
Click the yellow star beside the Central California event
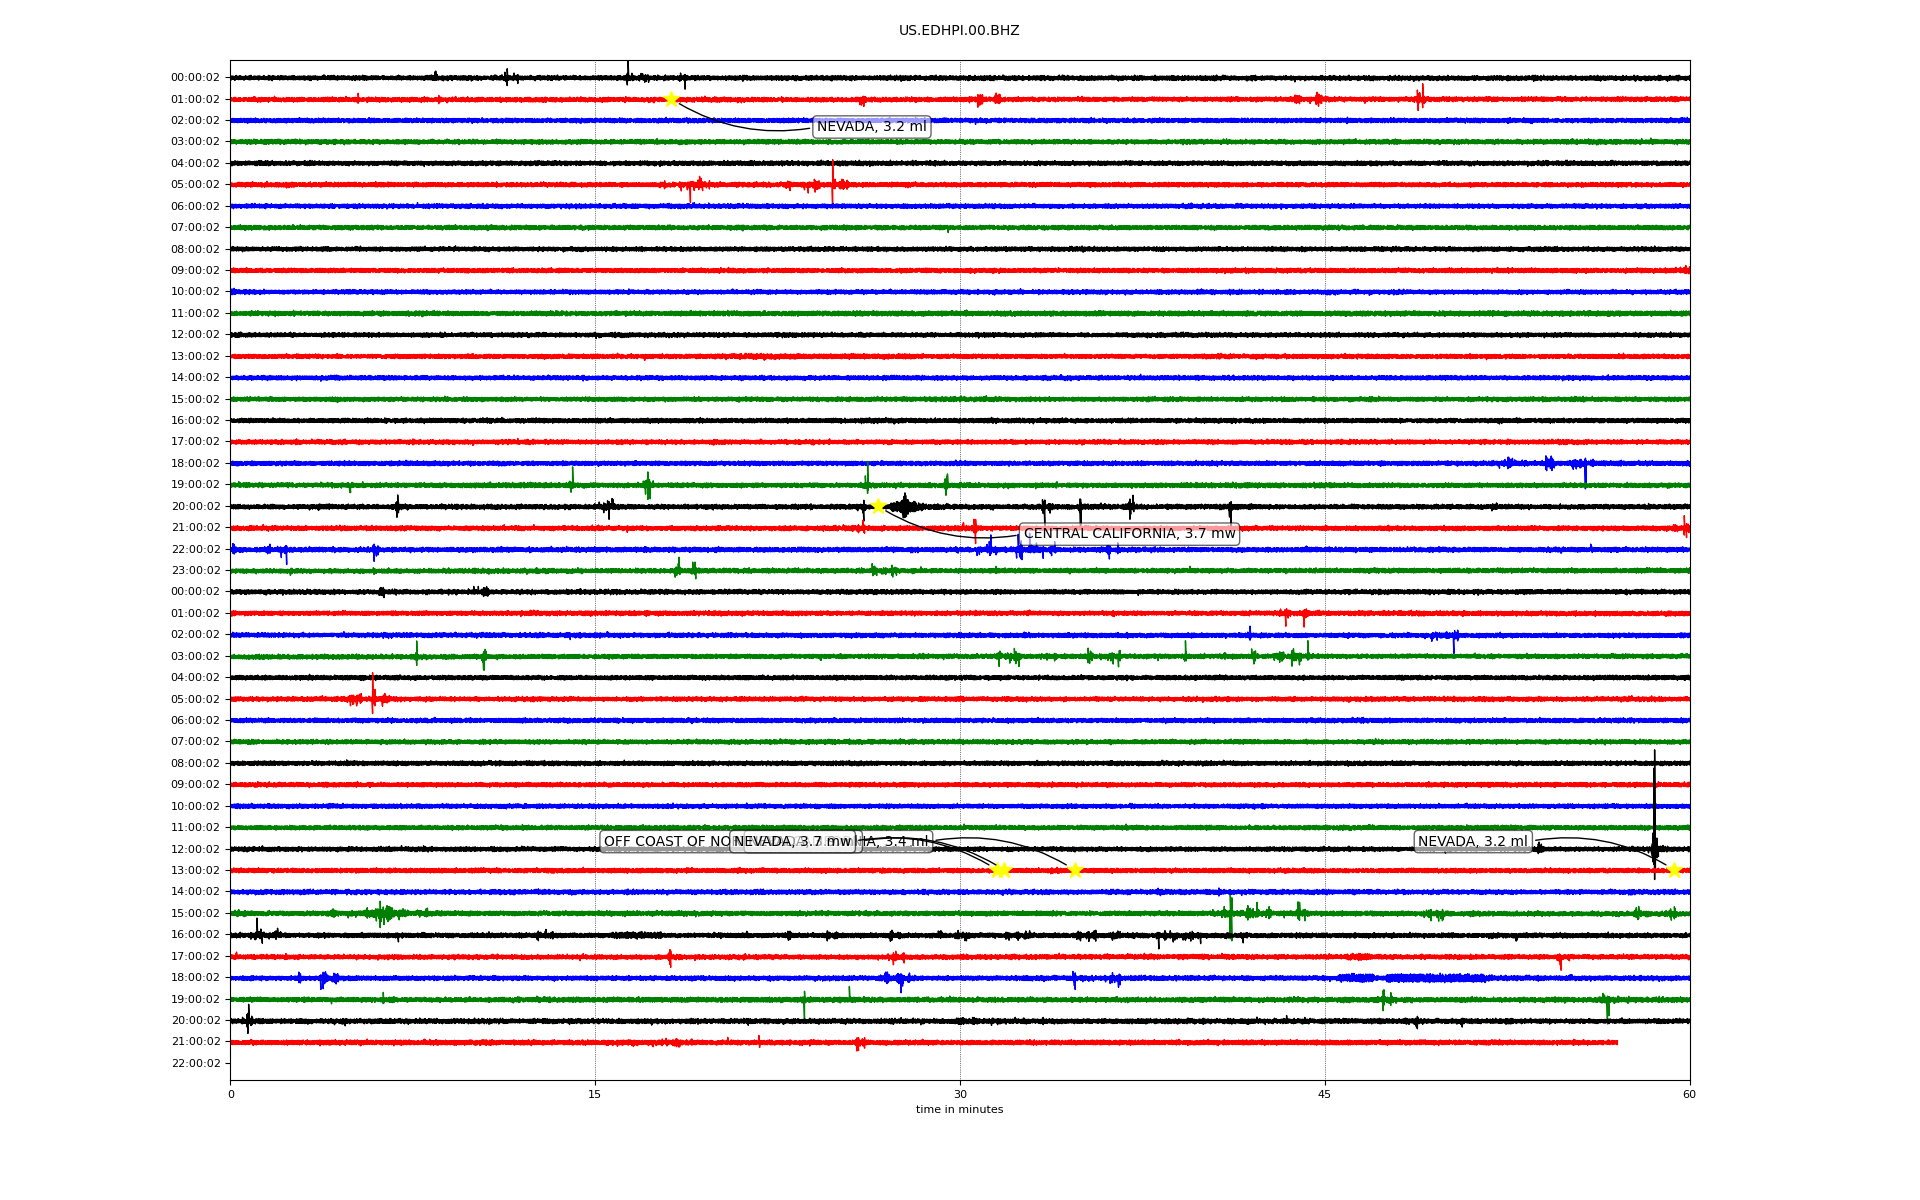pyautogui.click(x=878, y=506)
